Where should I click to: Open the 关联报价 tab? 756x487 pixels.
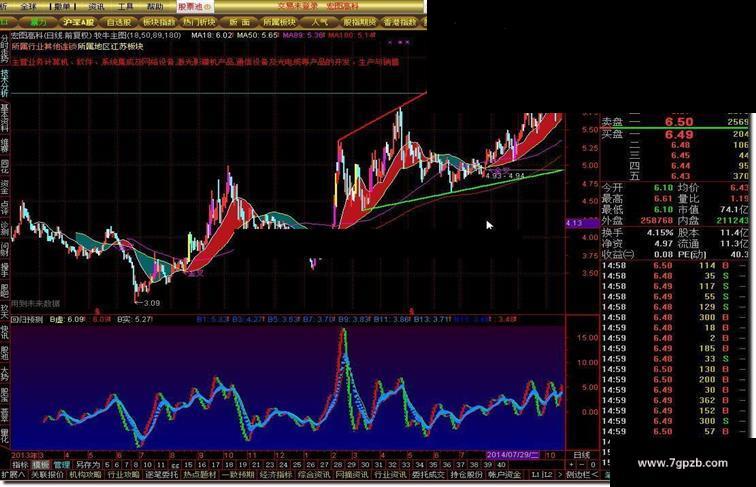click(47, 475)
